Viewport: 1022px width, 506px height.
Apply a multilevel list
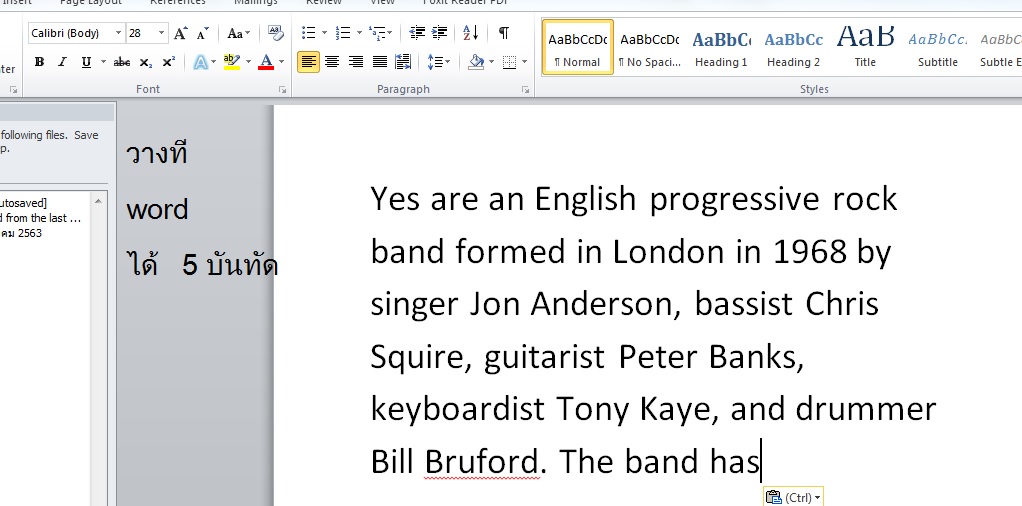coord(377,33)
